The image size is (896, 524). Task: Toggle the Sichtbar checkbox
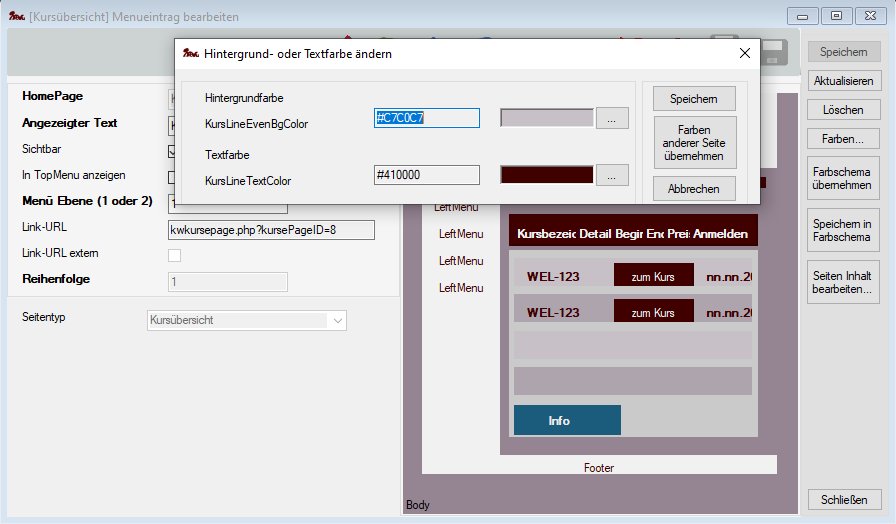(x=172, y=150)
